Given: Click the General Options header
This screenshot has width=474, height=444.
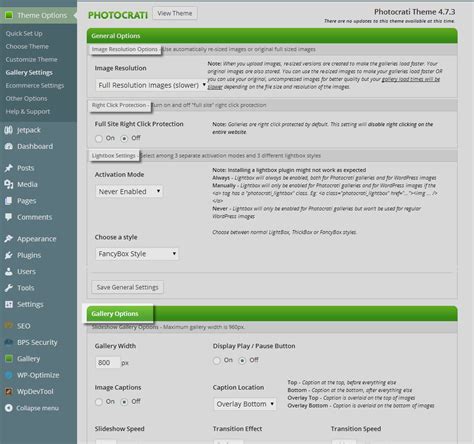Looking at the screenshot, I should click(272, 36).
